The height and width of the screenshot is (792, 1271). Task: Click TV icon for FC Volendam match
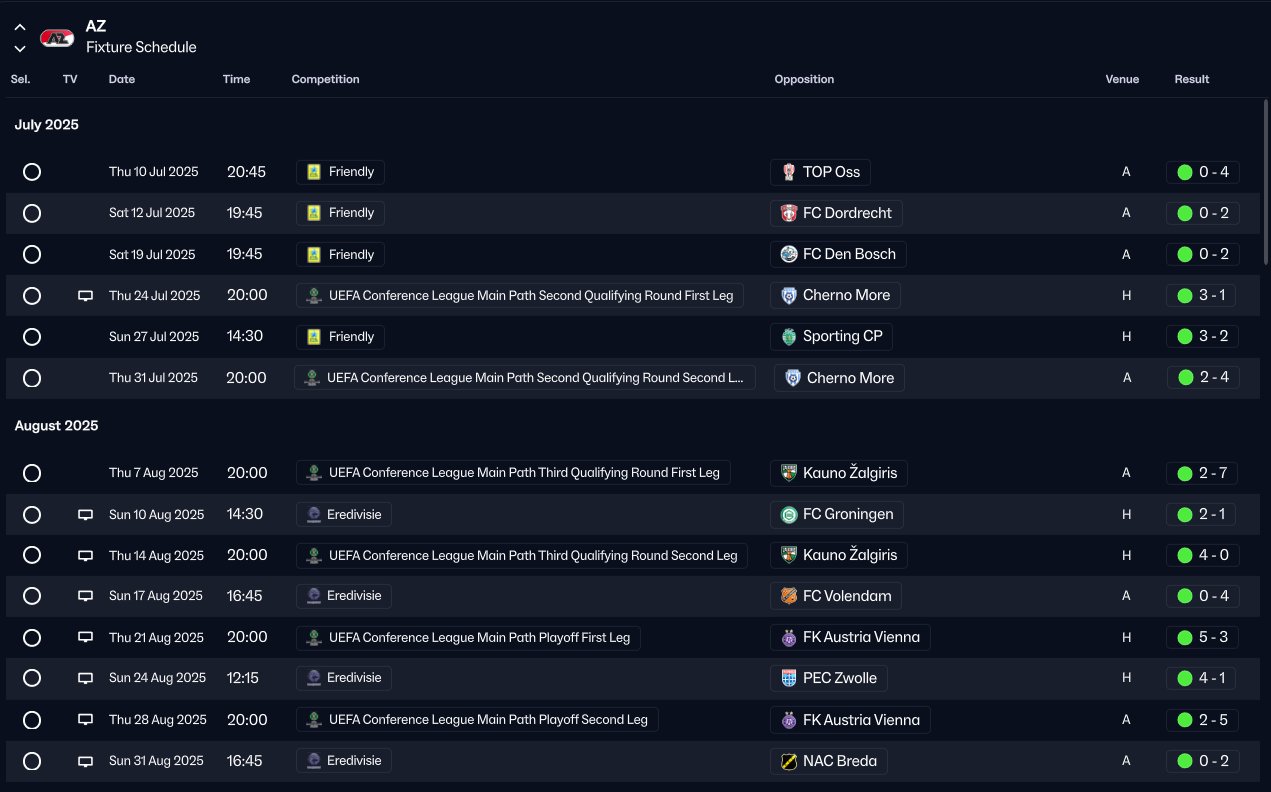pyautogui.click(x=86, y=596)
